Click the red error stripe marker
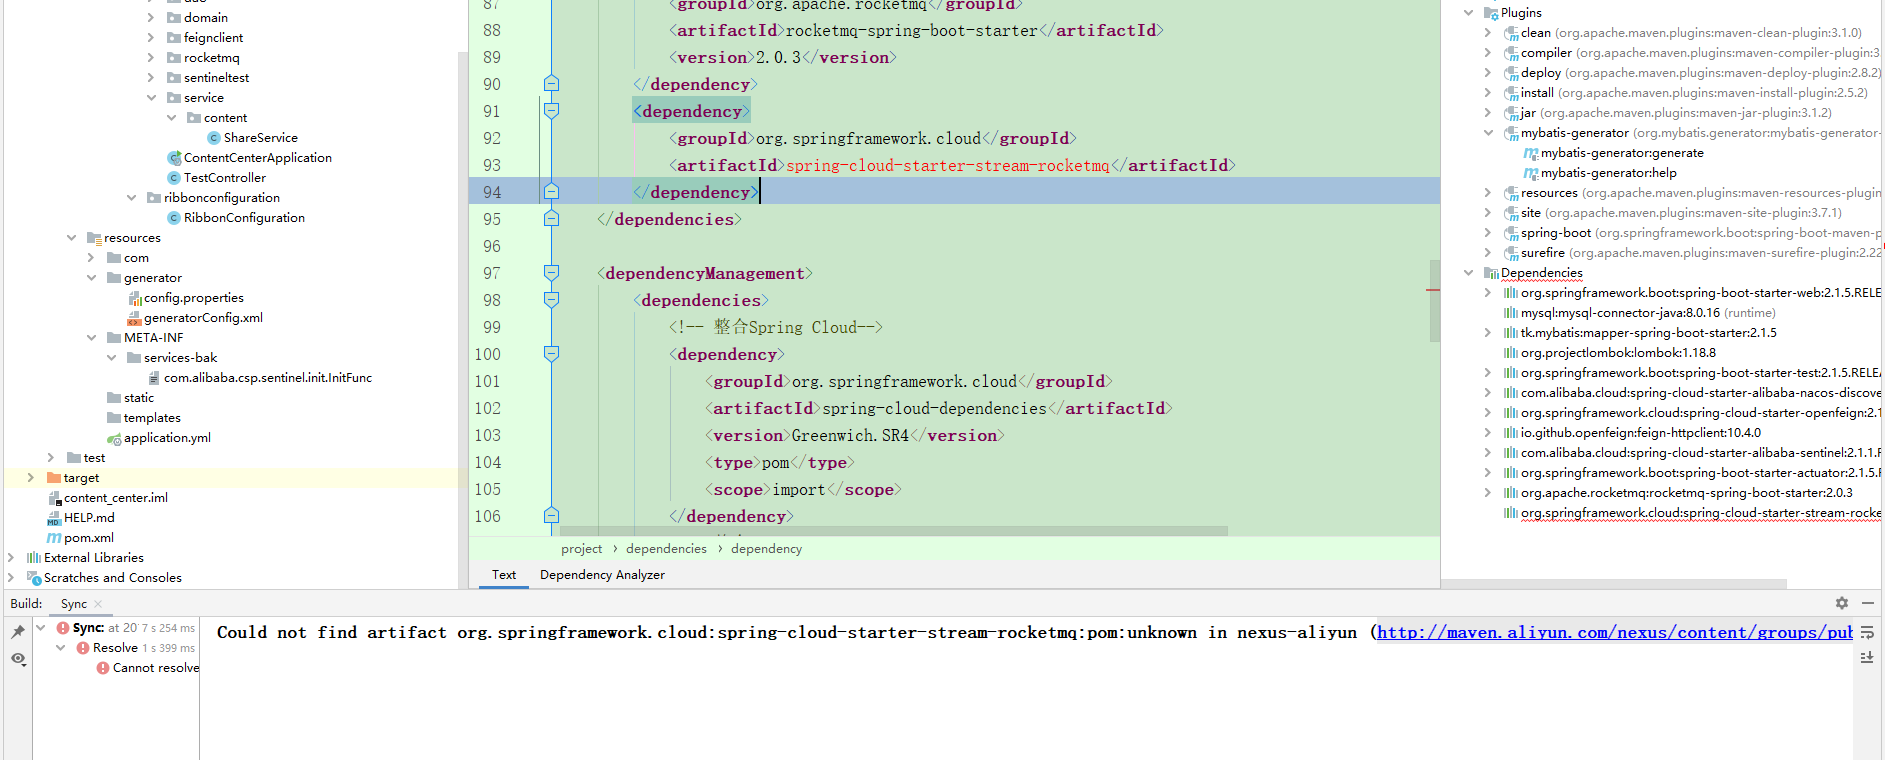Image resolution: width=1885 pixels, height=760 pixels. click(x=1432, y=290)
